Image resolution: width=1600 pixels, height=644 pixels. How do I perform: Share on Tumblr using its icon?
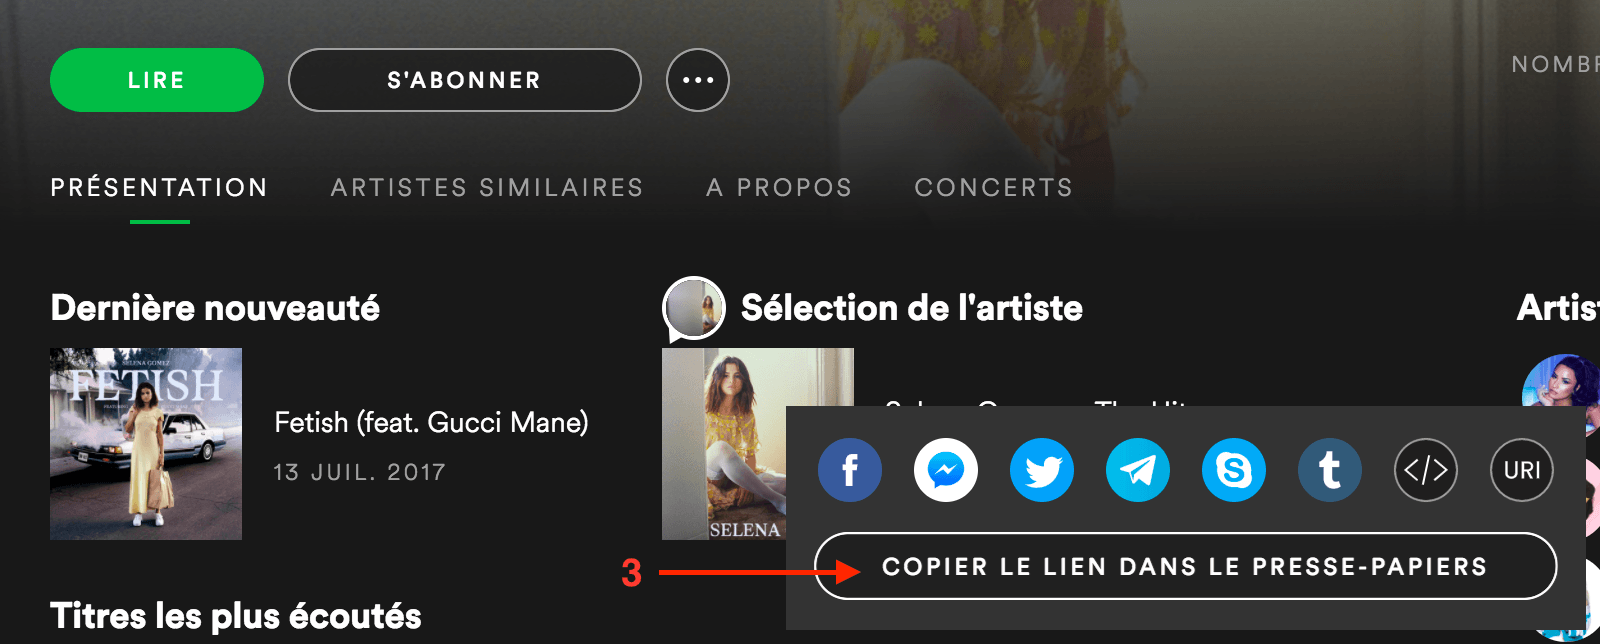1330,470
